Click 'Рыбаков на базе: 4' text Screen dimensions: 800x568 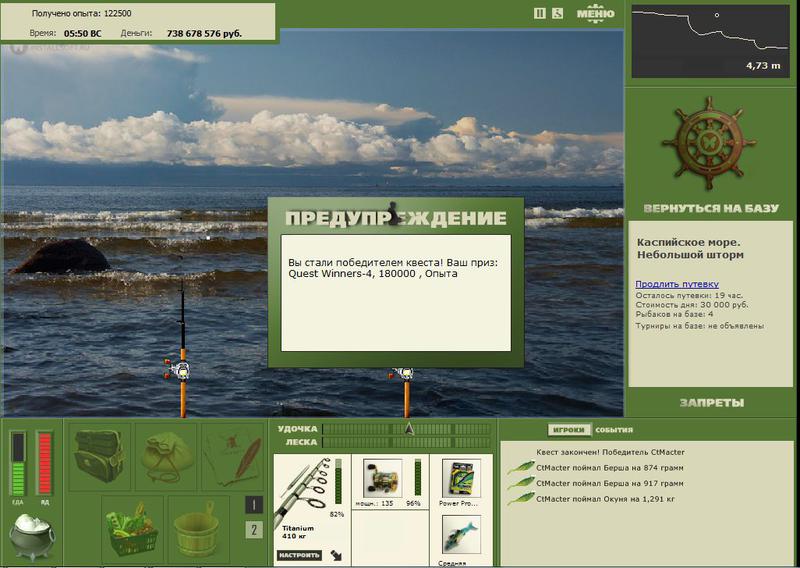pos(674,314)
